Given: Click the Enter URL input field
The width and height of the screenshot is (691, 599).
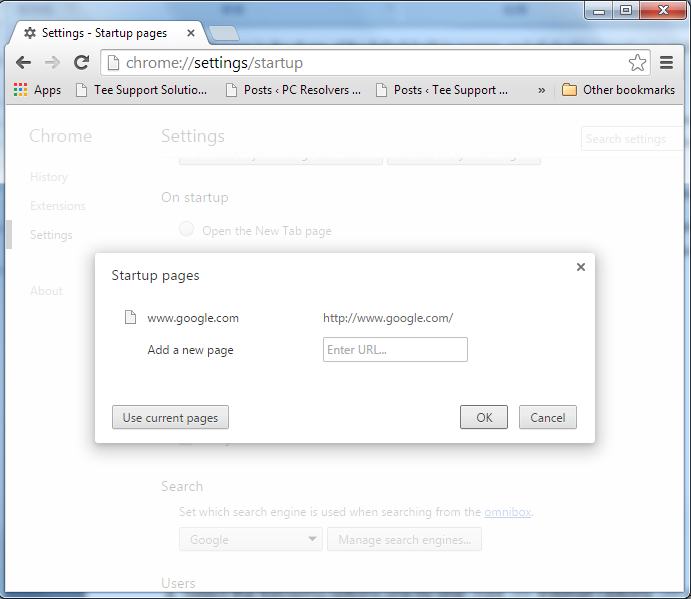Looking at the screenshot, I should pyautogui.click(x=395, y=350).
